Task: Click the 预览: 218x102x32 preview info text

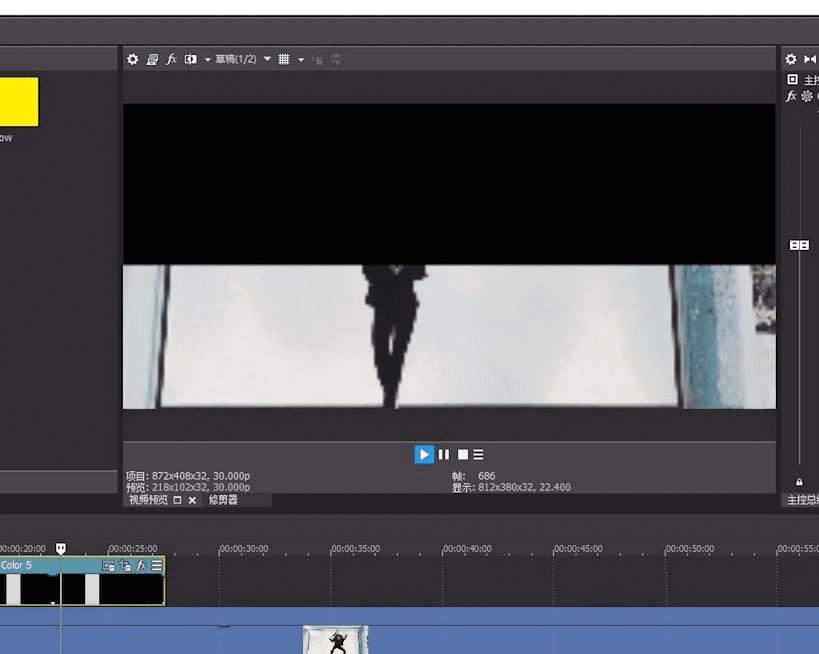Action: click(188, 487)
